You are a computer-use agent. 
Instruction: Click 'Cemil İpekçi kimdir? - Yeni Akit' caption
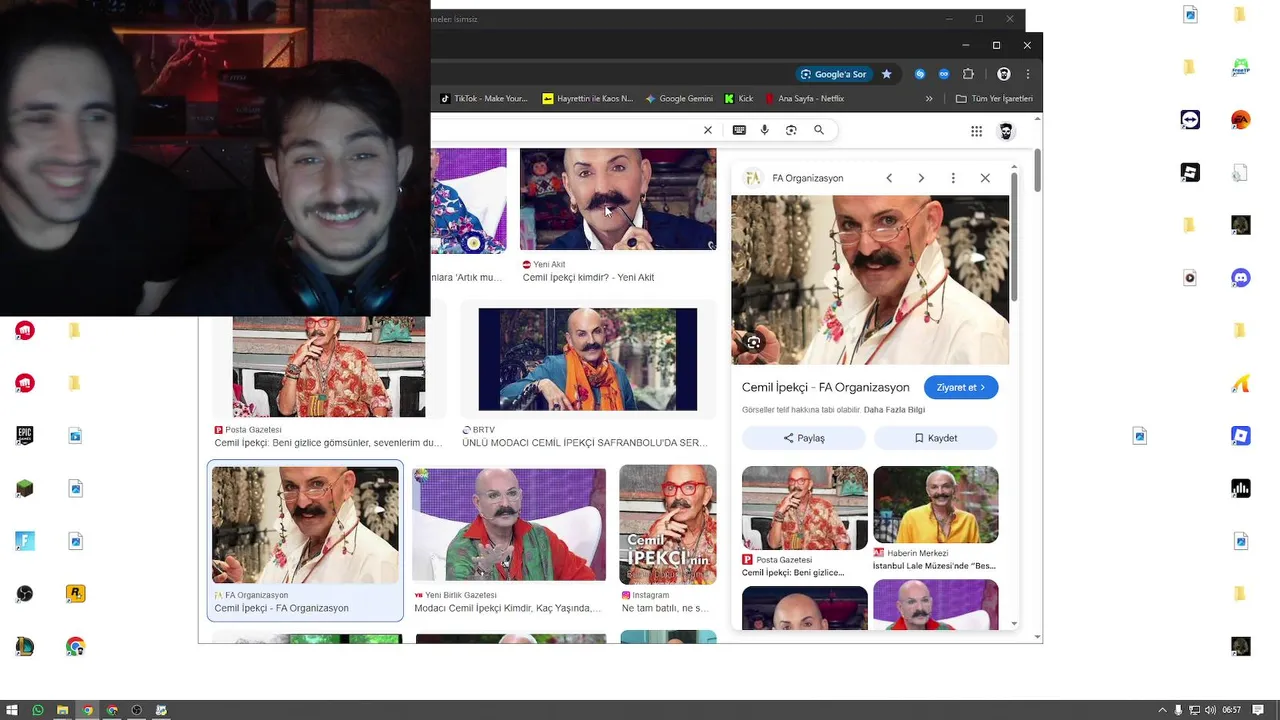tap(588, 278)
